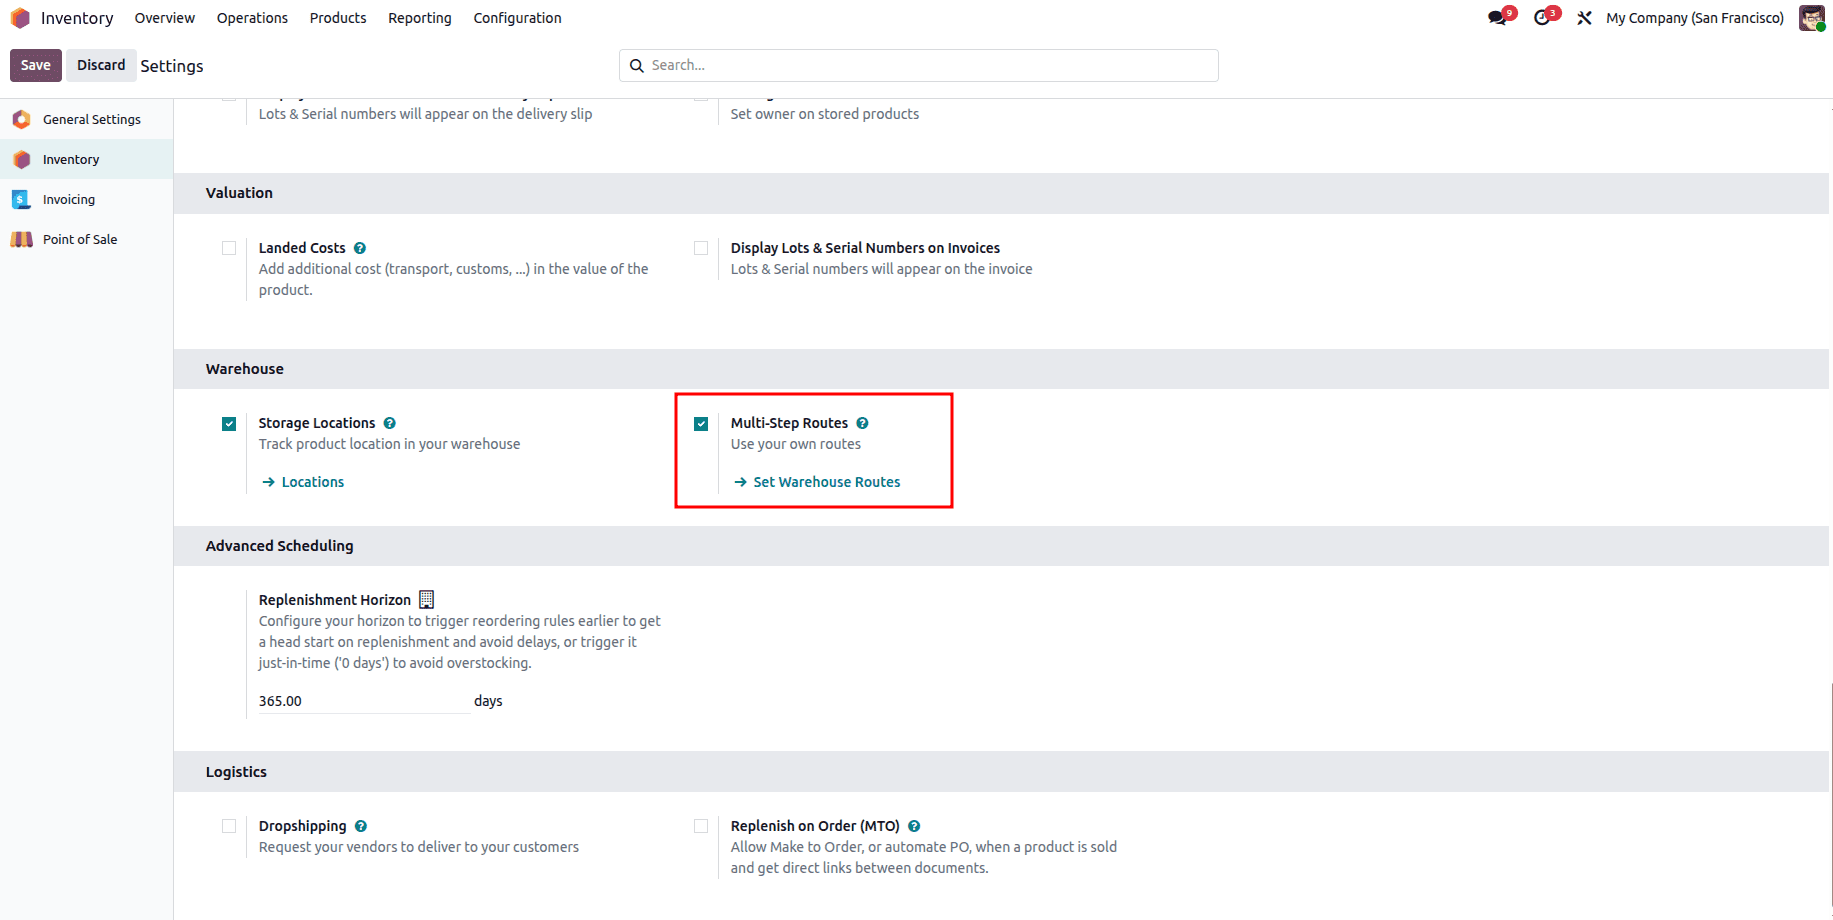1833x920 pixels.
Task: Open the discuss messages icon
Action: click(1497, 18)
